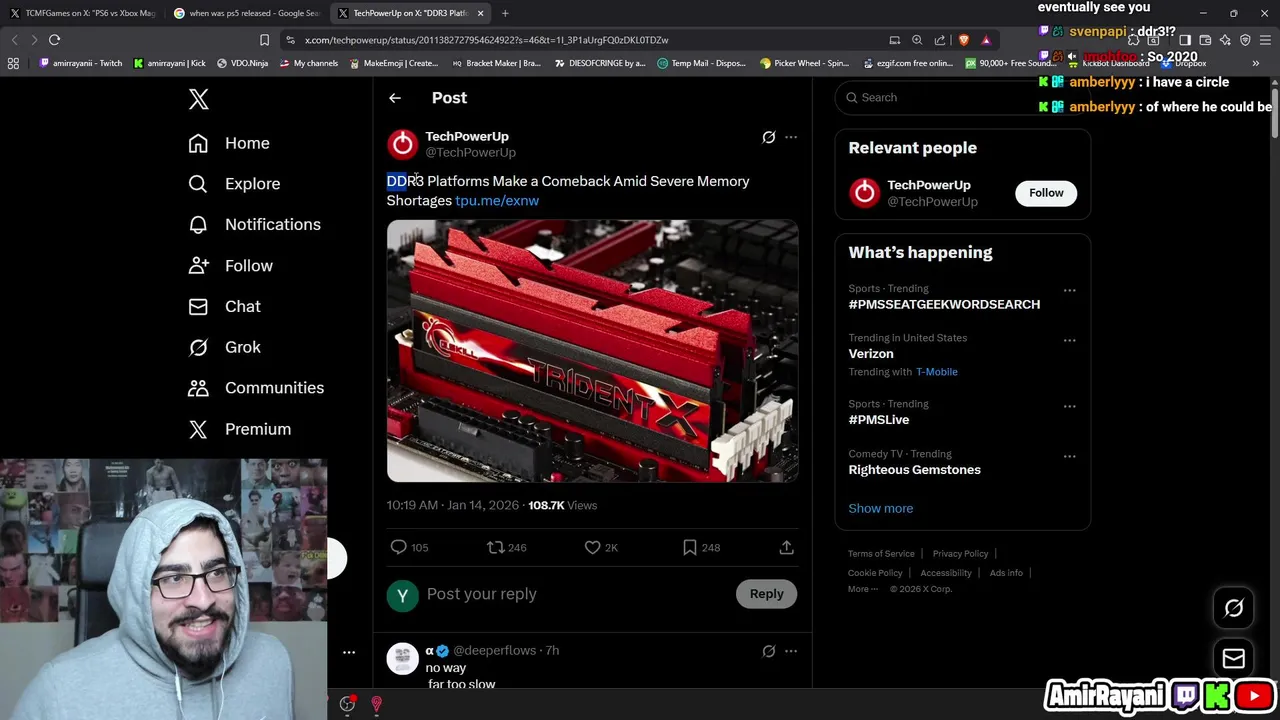Open Ads info footer link
The width and height of the screenshot is (1280, 720).
(x=1006, y=573)
